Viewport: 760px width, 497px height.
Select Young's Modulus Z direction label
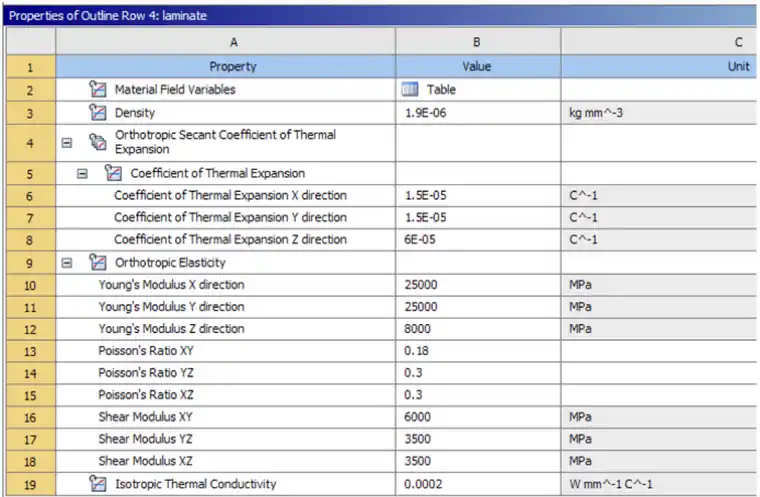coord(171,329)
